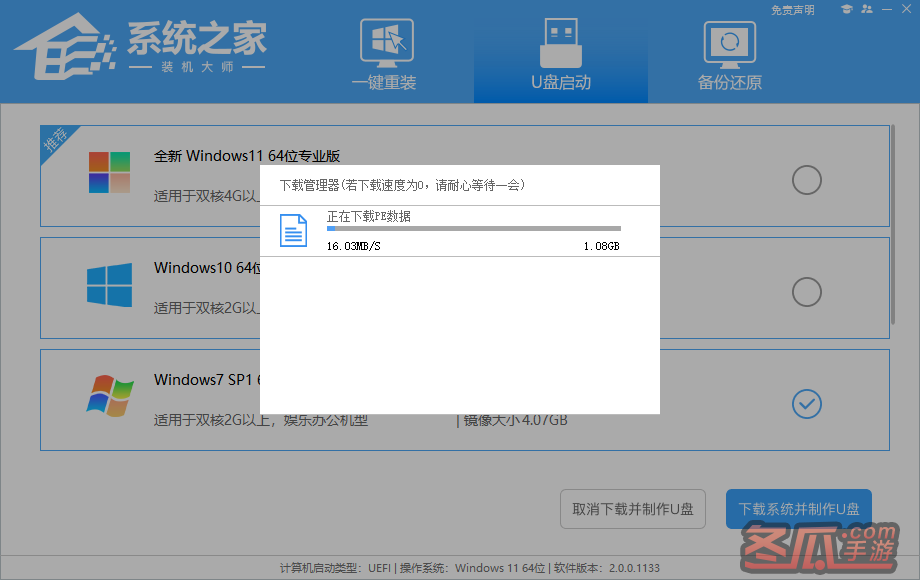Click the graduation cap tutorial icon
The image size is (920, 580).
tap(846, 9)
